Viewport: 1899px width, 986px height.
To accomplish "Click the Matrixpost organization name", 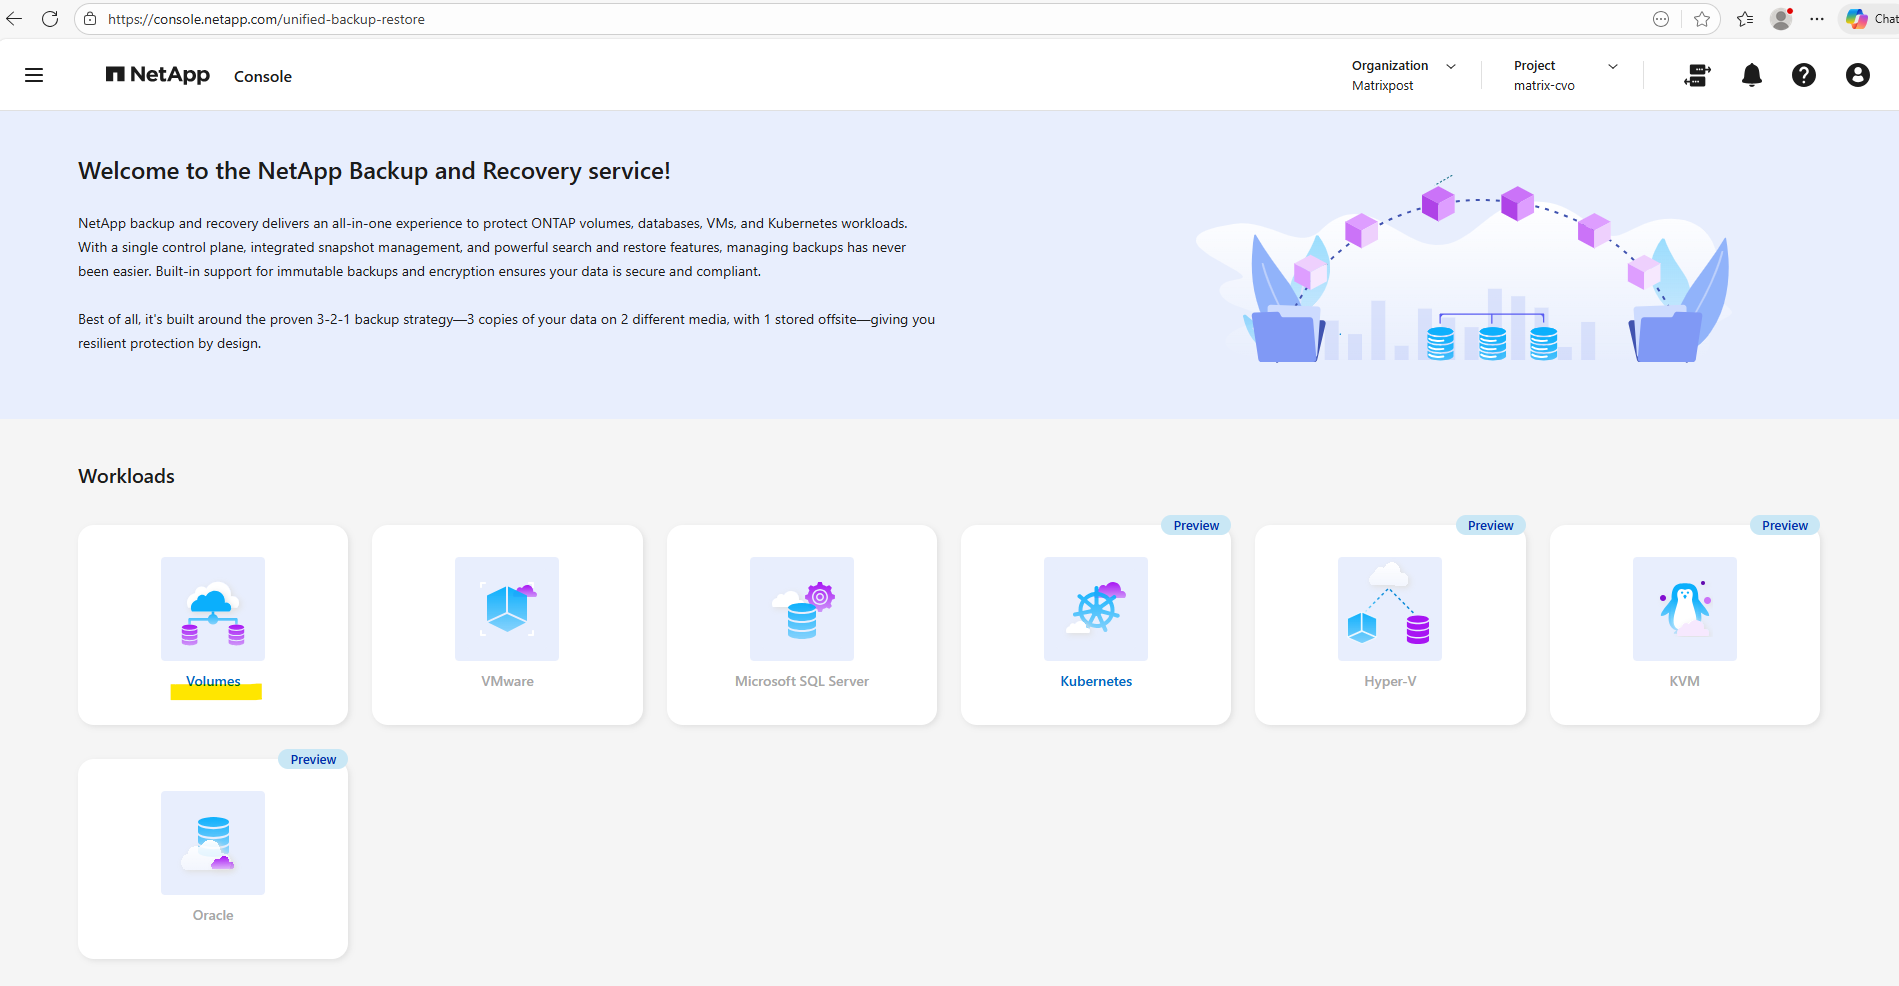I will 1383,86.
